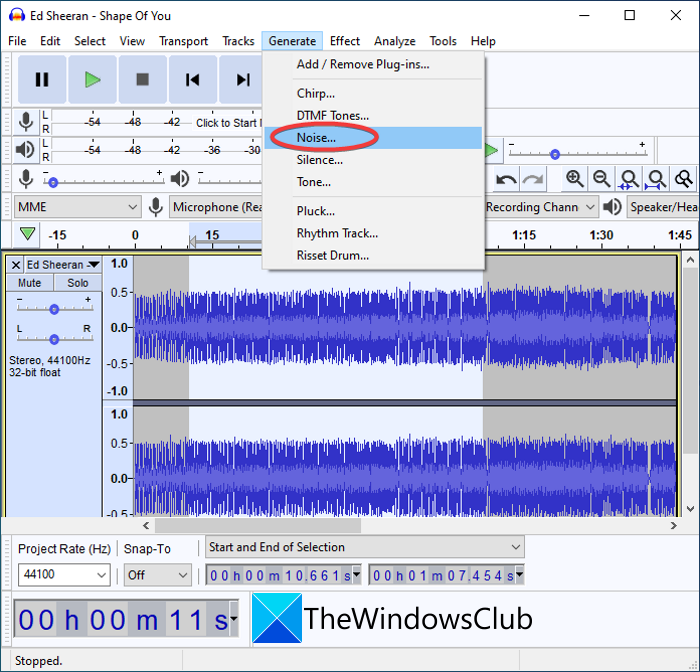
Task: Click the Redo arrow icon
Action: [x=533, y=179]
